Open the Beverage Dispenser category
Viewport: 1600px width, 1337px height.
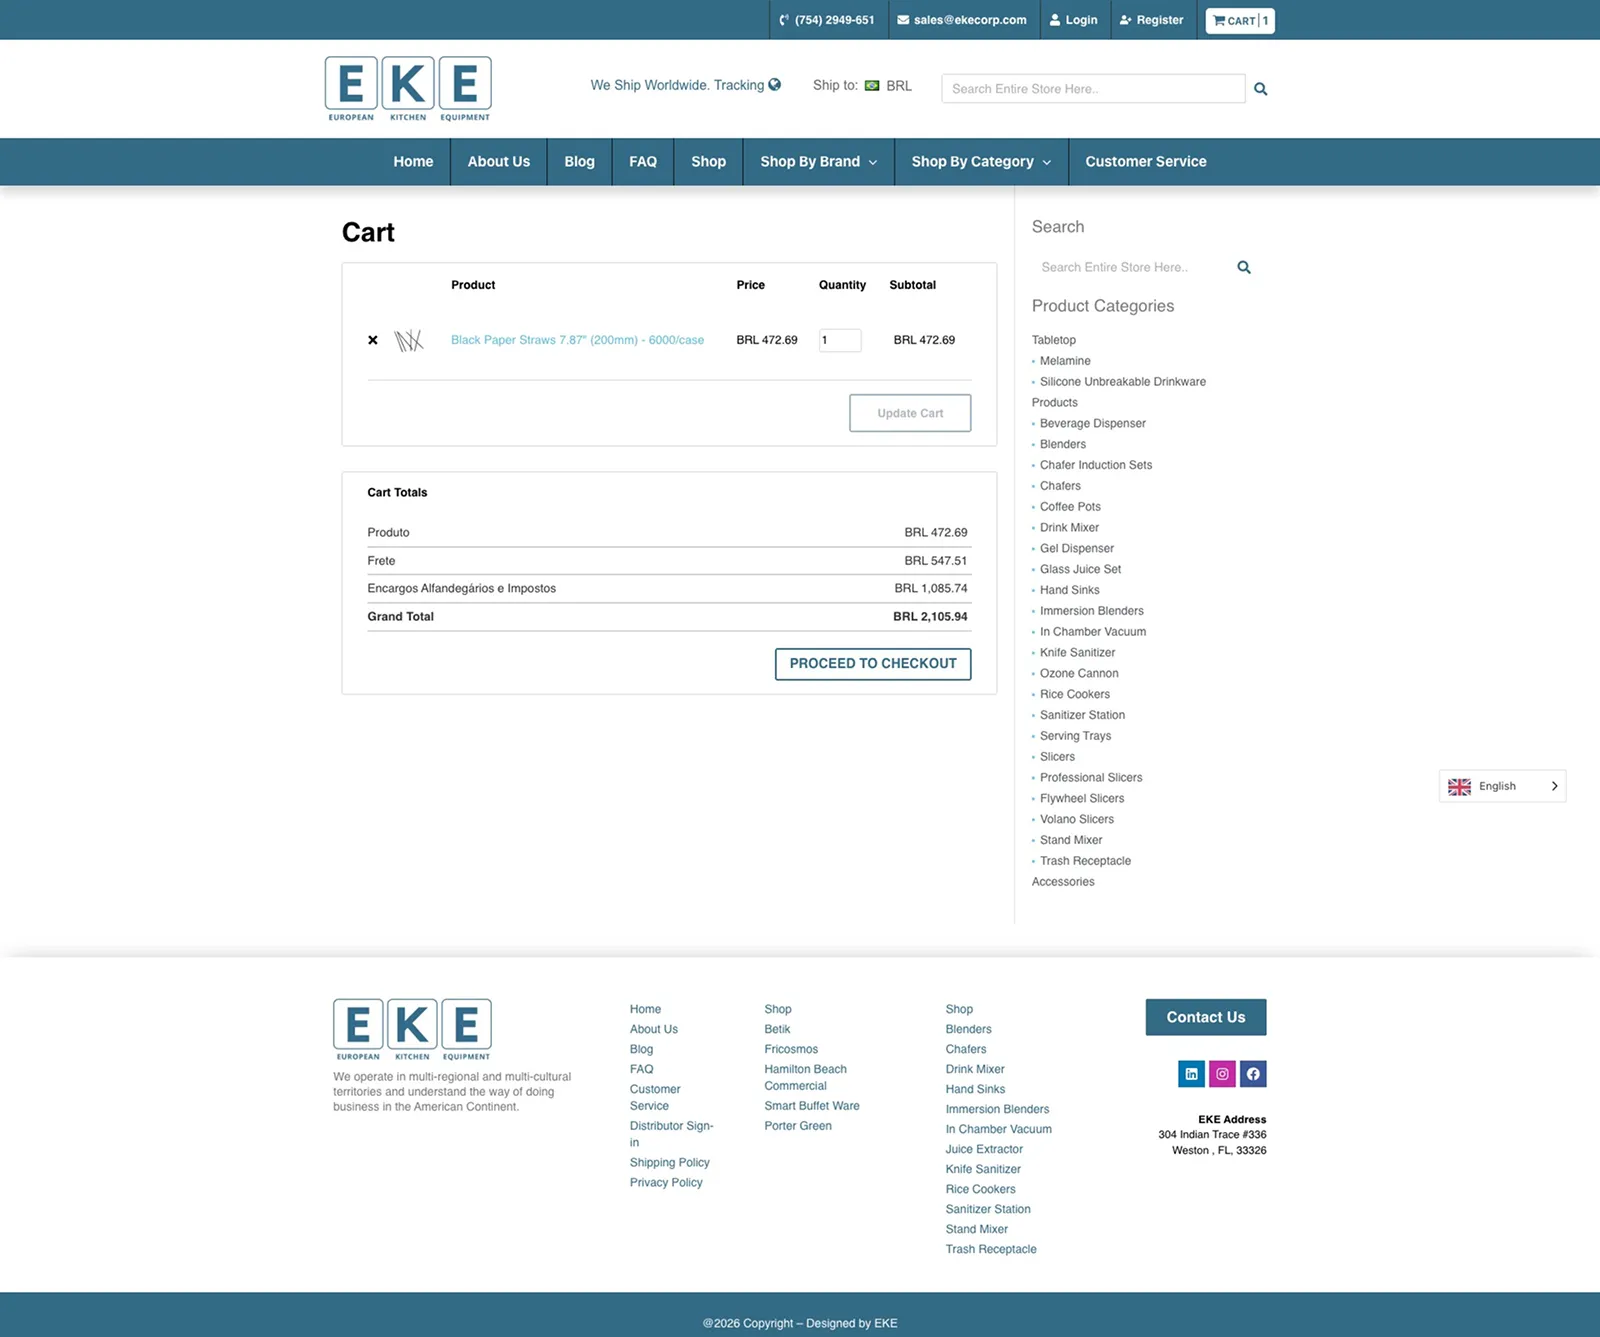(x=1093, y=424)
